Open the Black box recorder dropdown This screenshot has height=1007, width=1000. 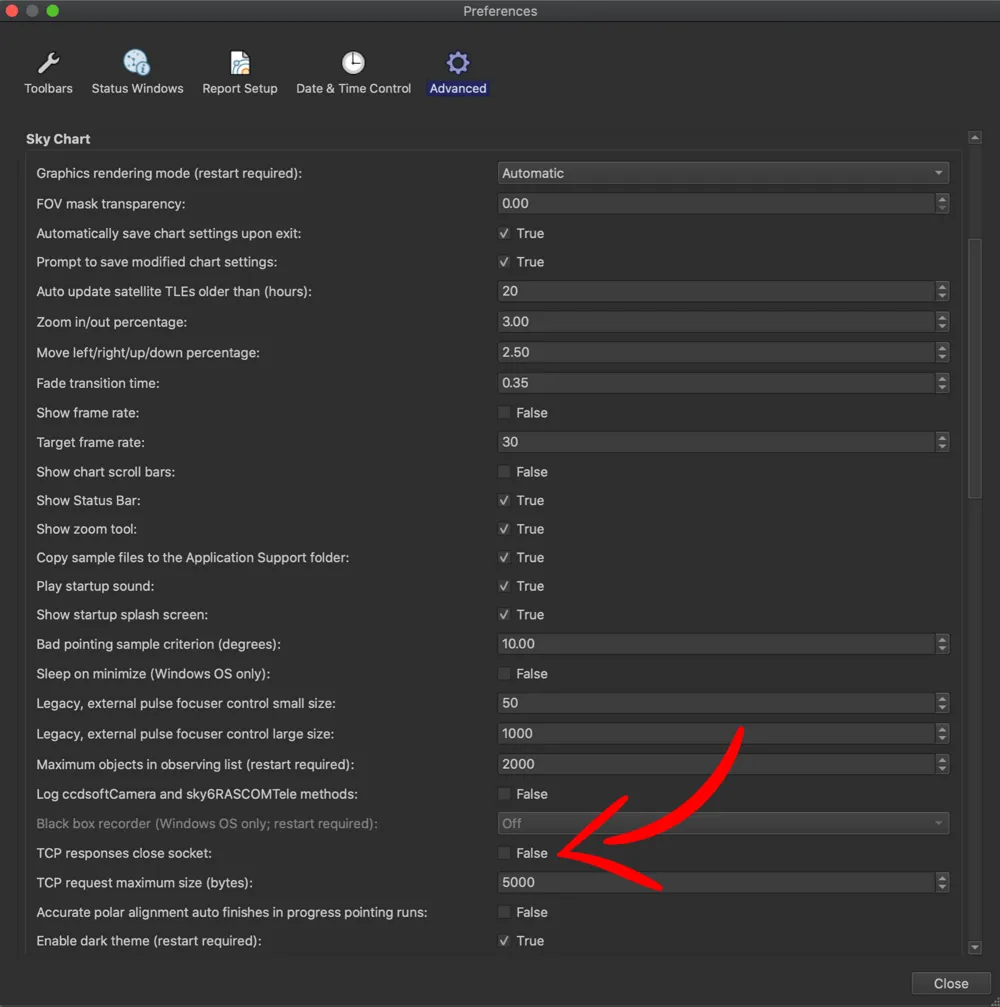click(x=723, y=823)
